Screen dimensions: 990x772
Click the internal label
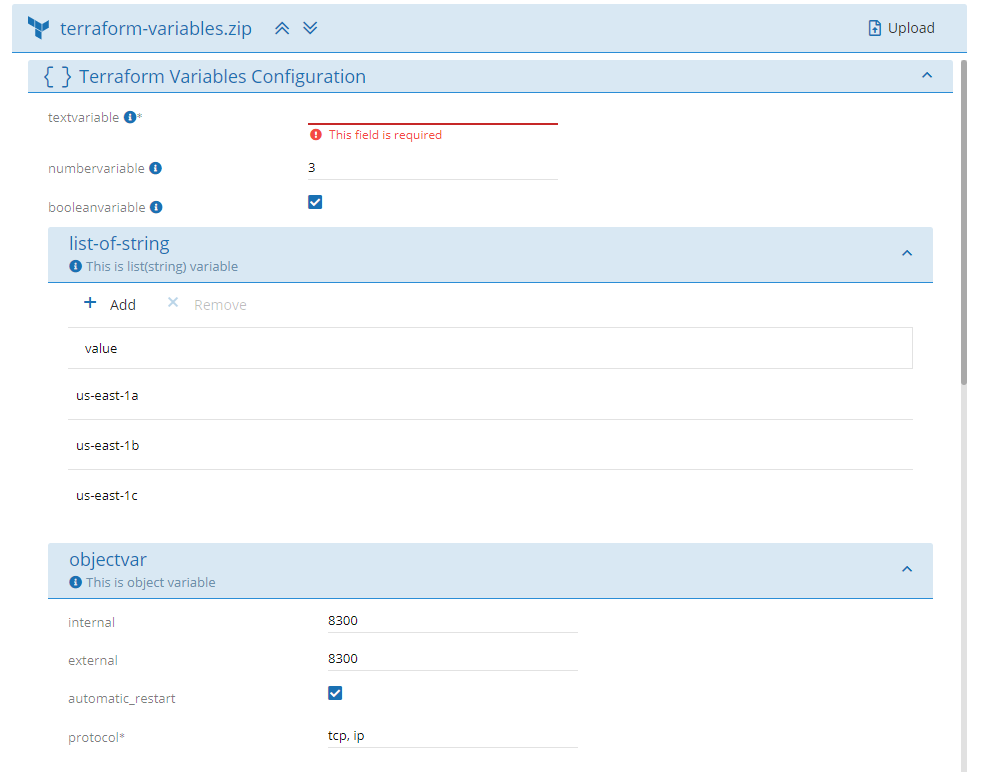[x=92, y=622]
